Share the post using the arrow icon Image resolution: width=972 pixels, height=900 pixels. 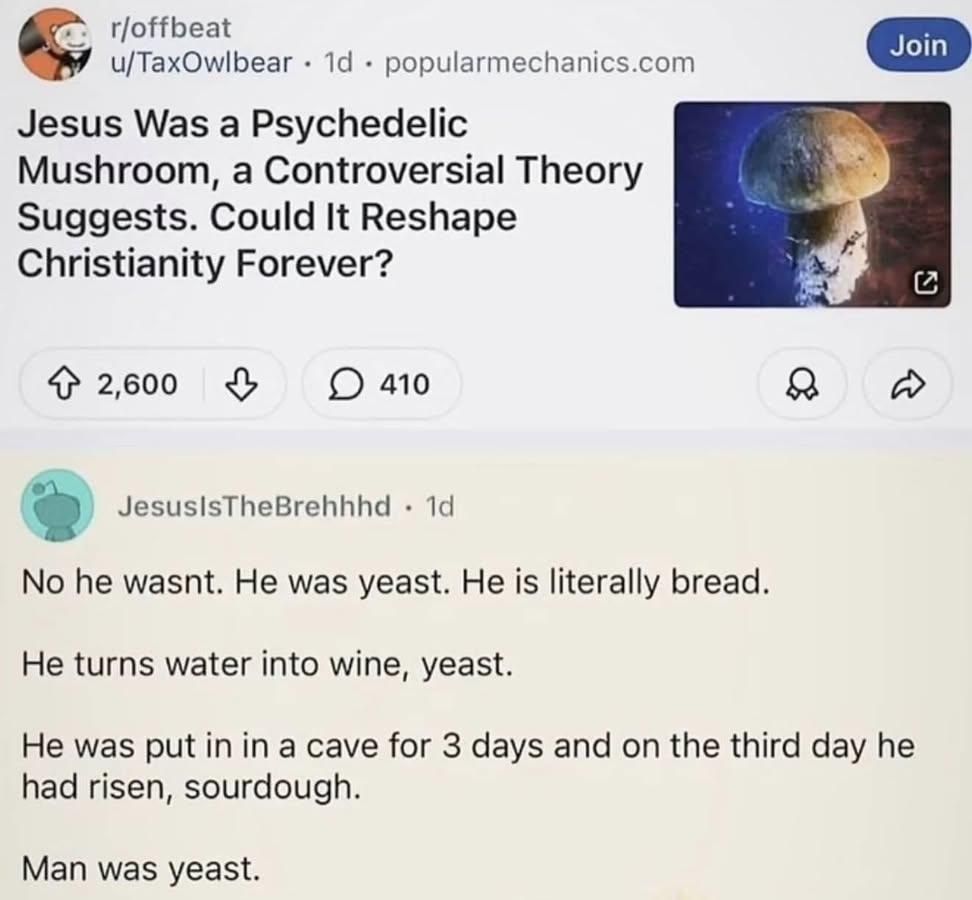903,383
